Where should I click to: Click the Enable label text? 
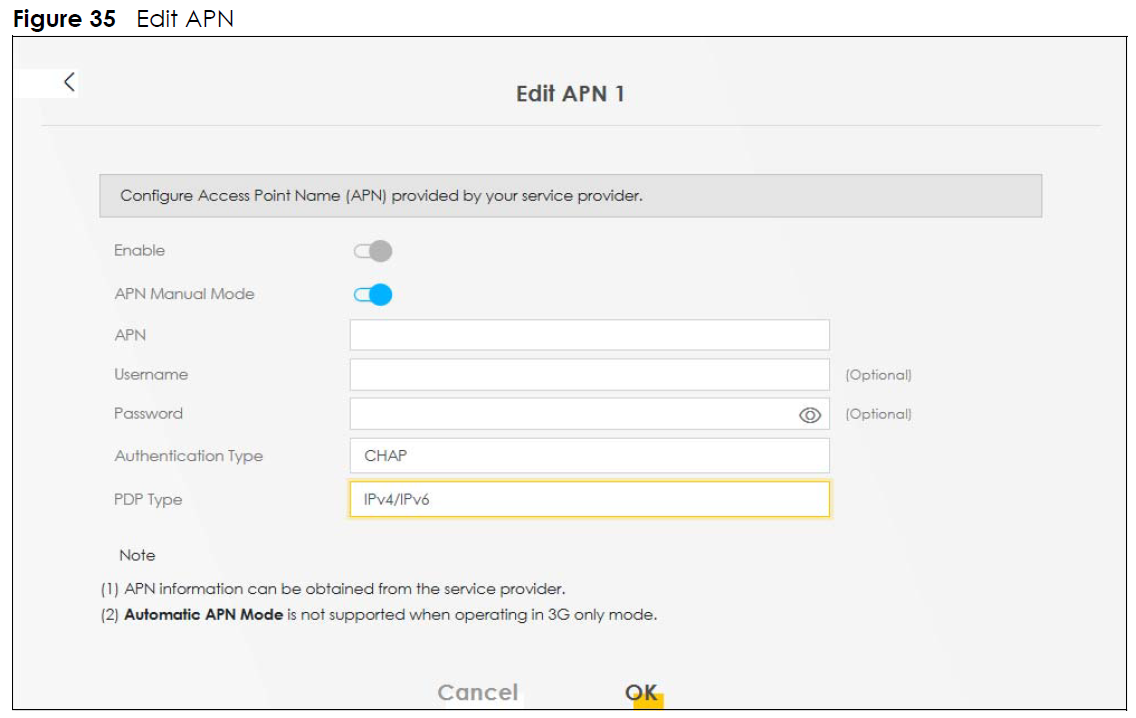coord(139,251)
